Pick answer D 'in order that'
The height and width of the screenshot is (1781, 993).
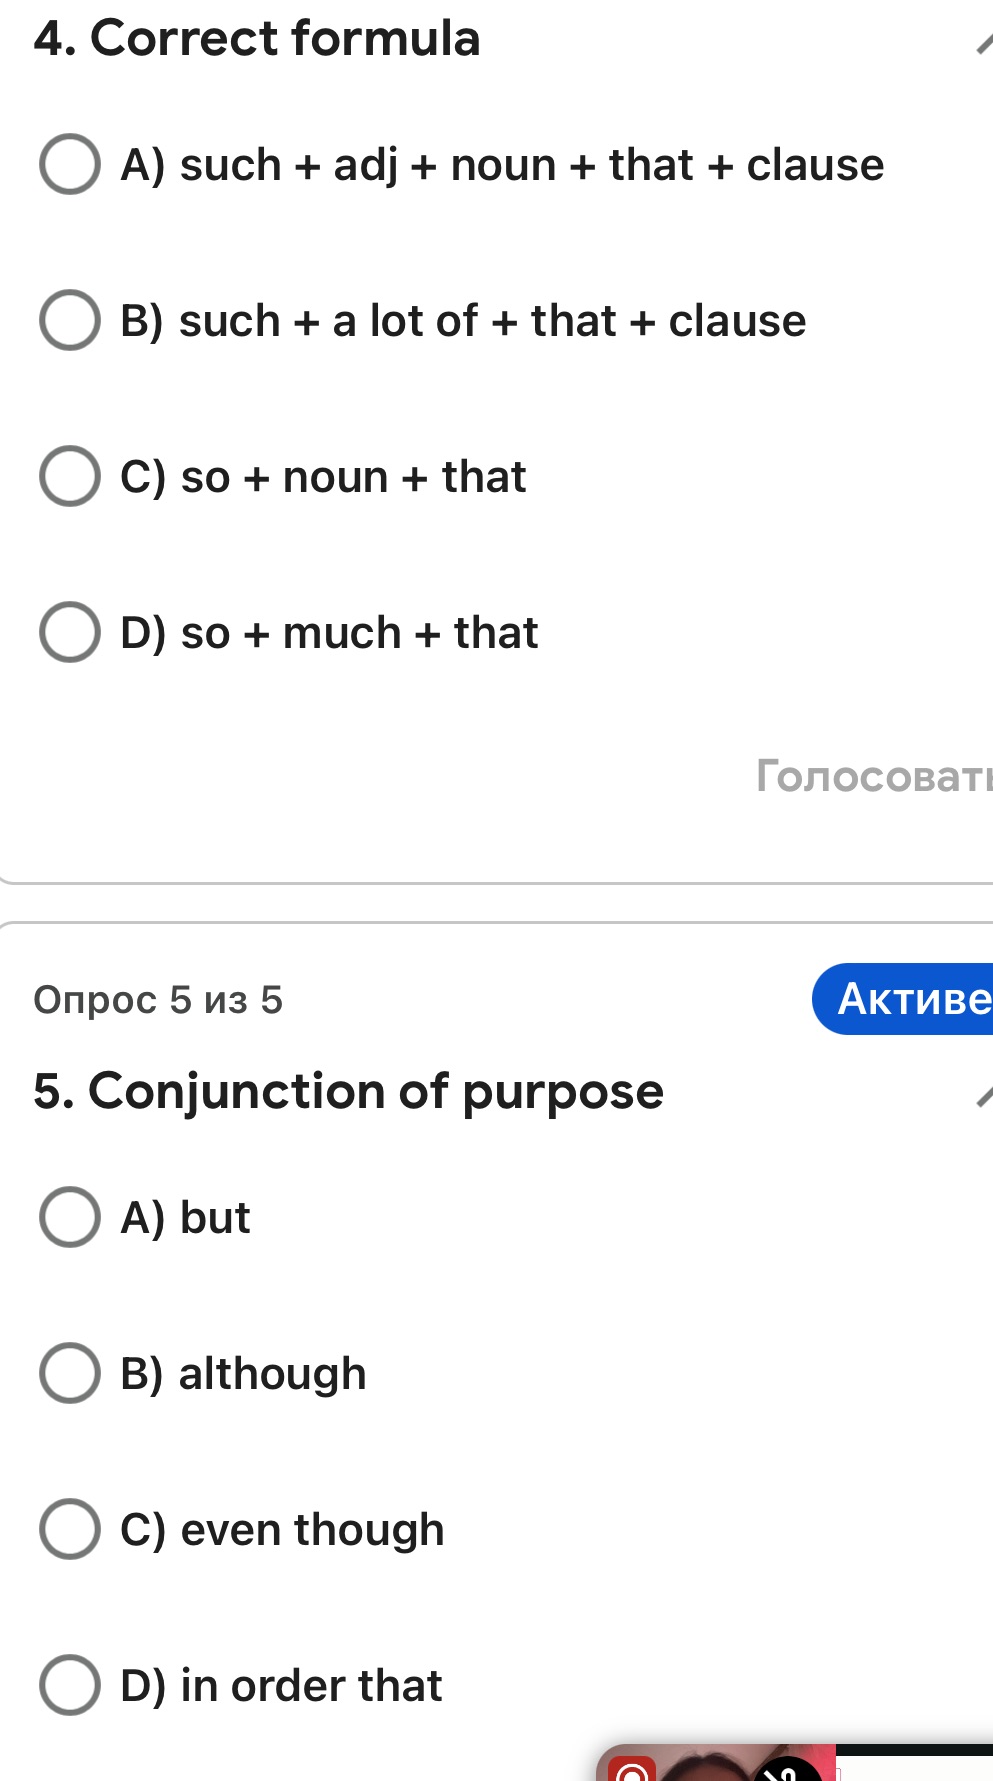(x=69, y=1685)
